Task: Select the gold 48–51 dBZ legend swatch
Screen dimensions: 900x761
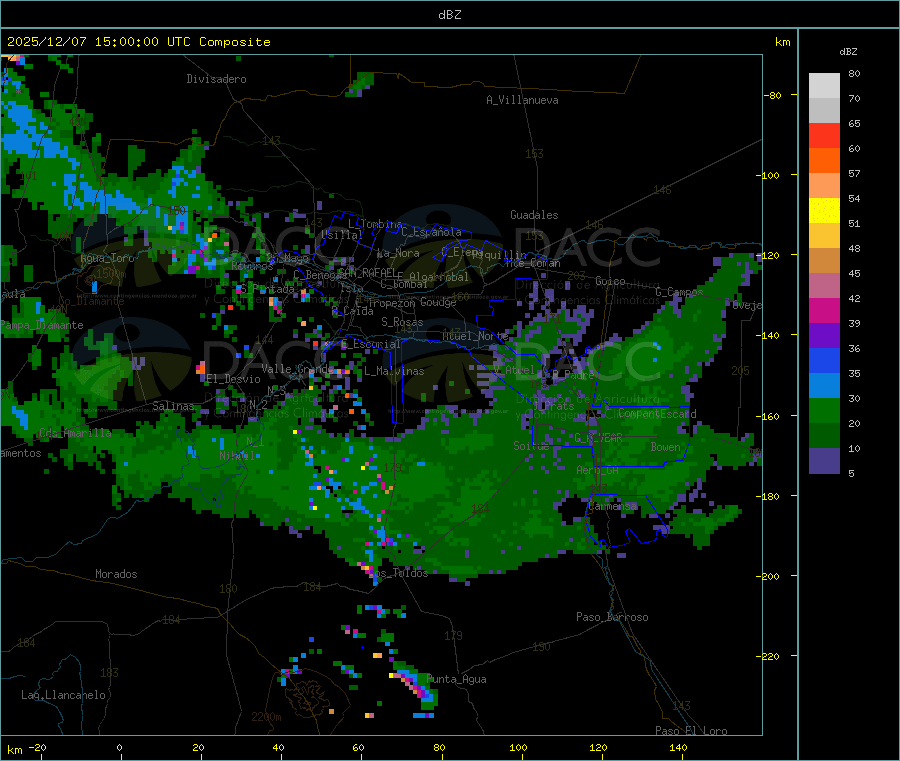Action: tap(824, 236)
